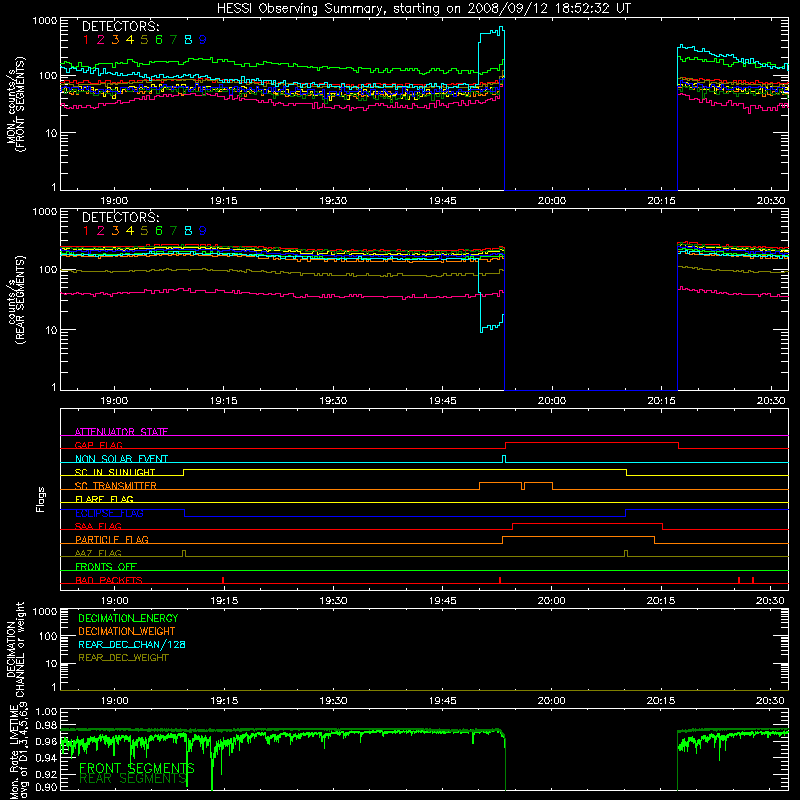Select detector 8 in front segments legend
This screenshot has width=800, height=800.
[188, 40]
